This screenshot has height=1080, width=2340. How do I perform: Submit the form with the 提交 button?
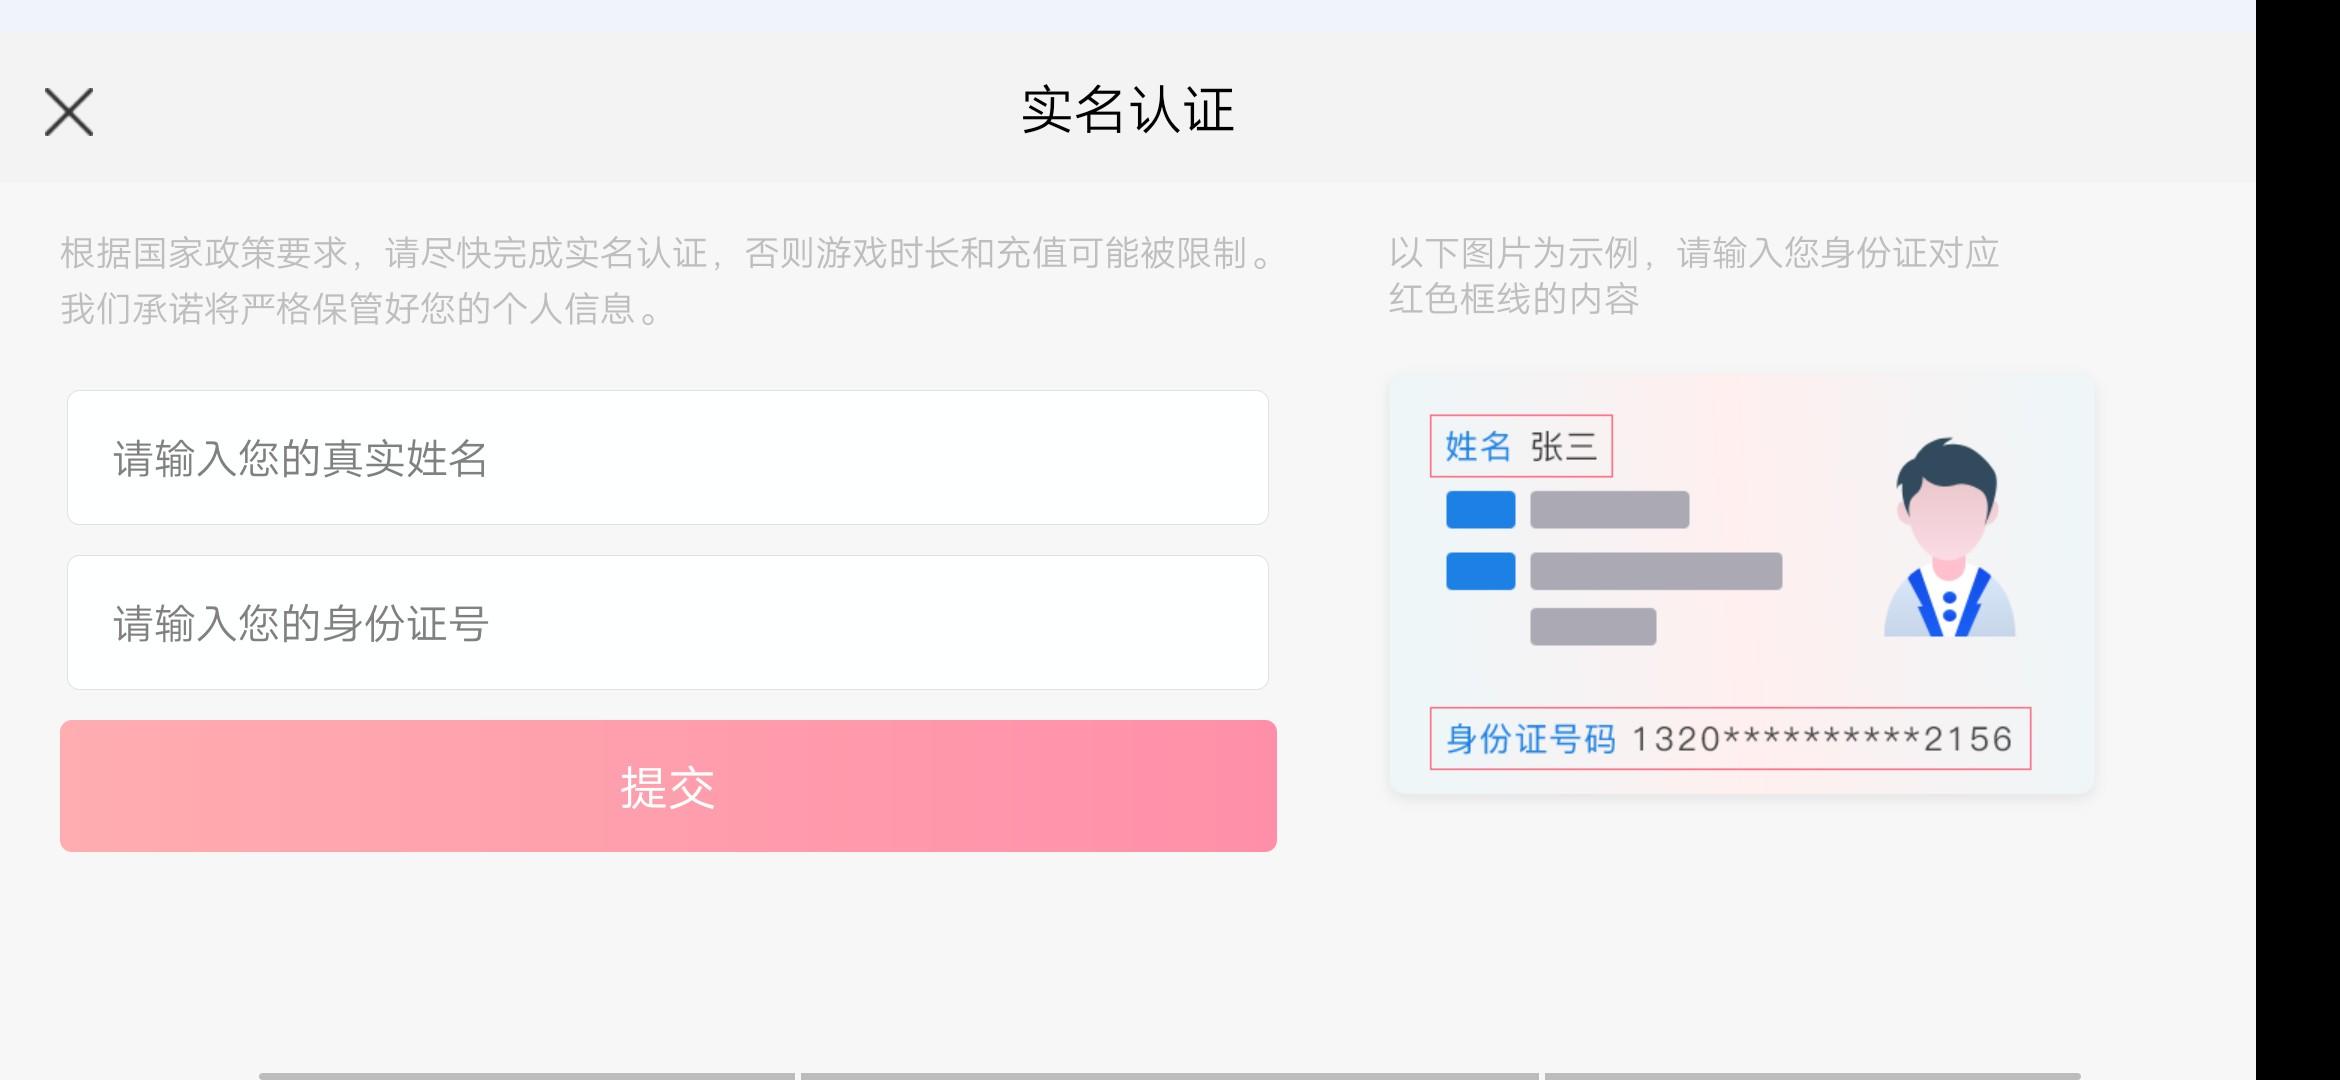coord(668,786)
